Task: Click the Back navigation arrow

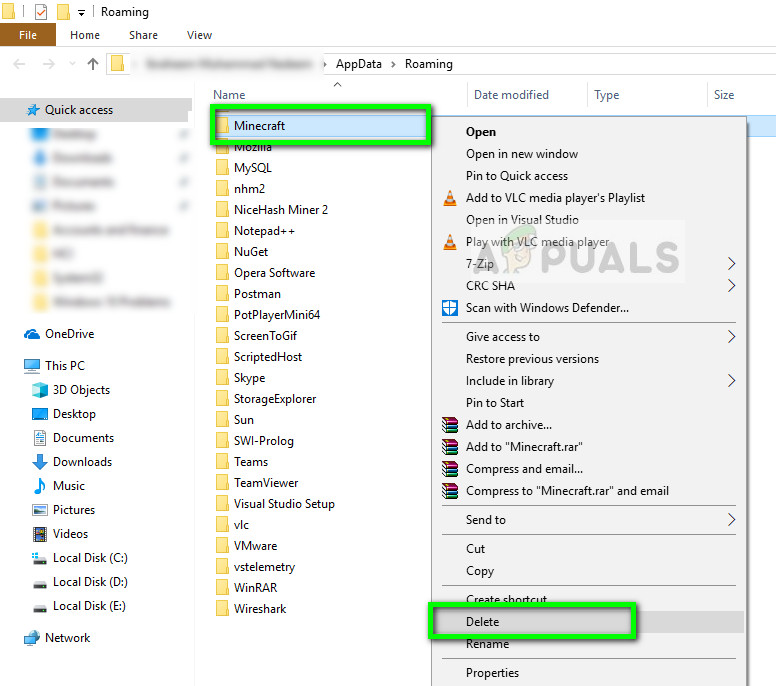Action: 19,64
